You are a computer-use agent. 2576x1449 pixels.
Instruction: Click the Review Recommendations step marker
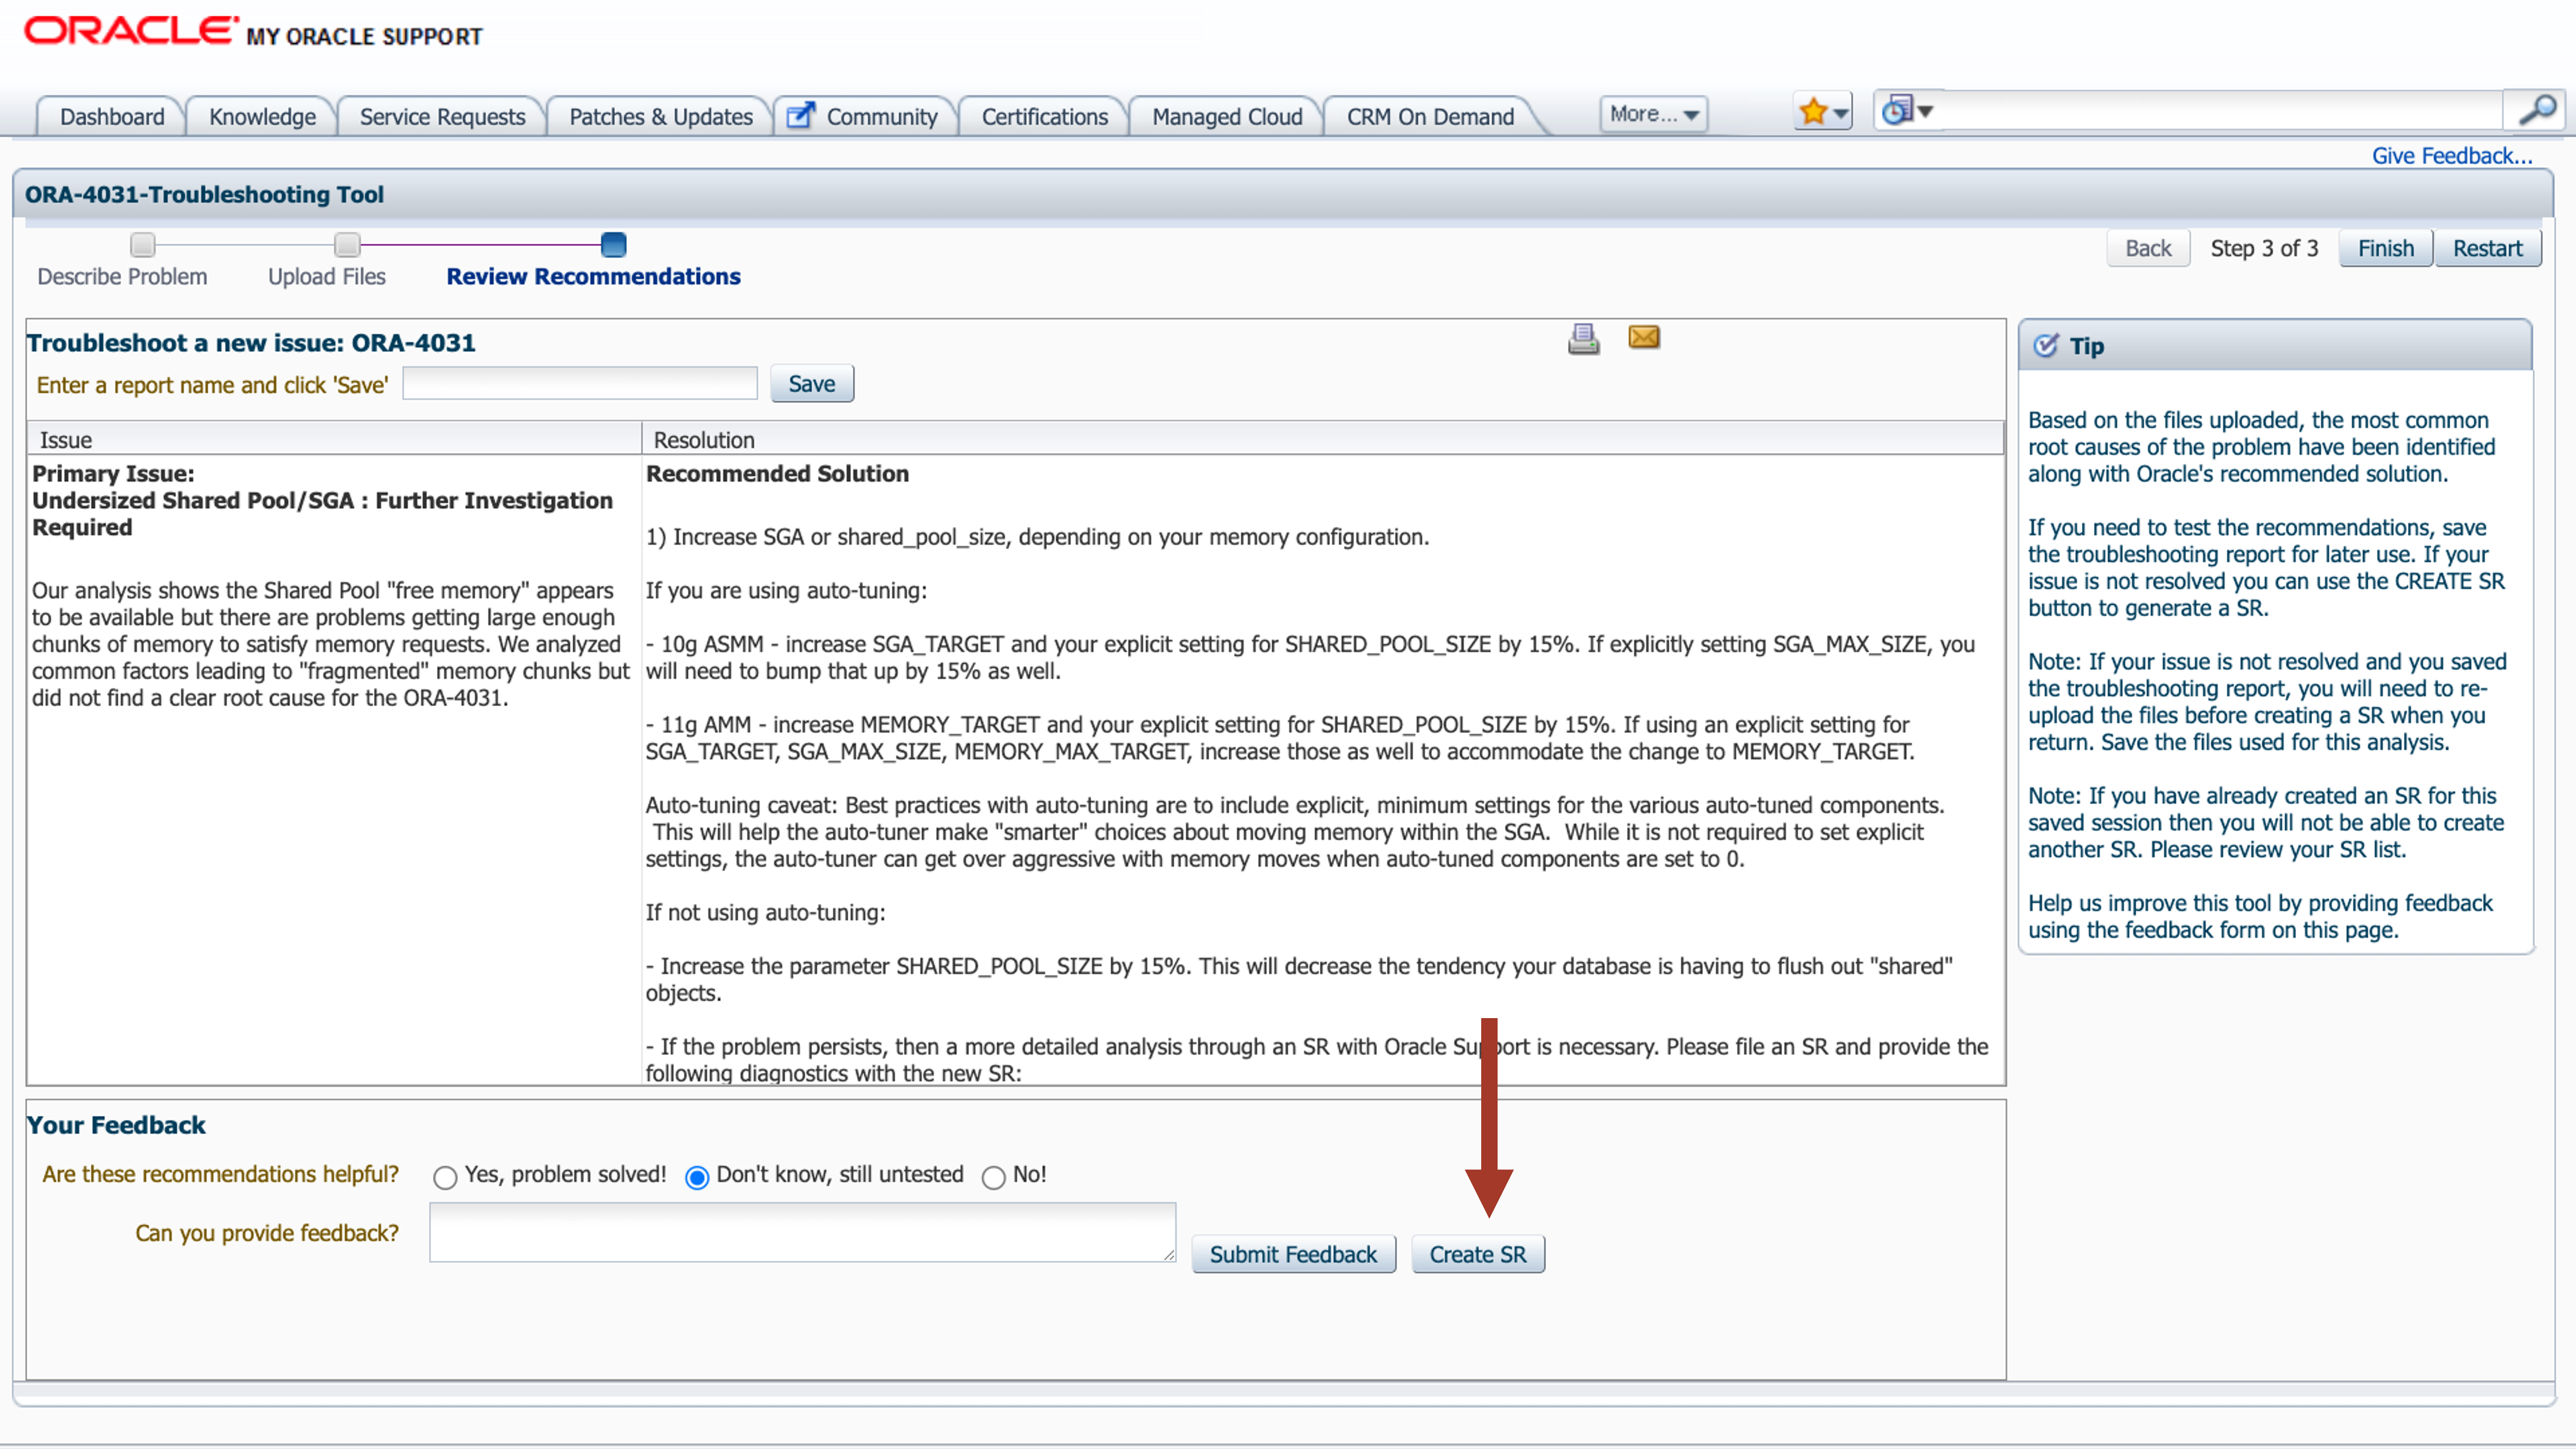coord(613,244)
